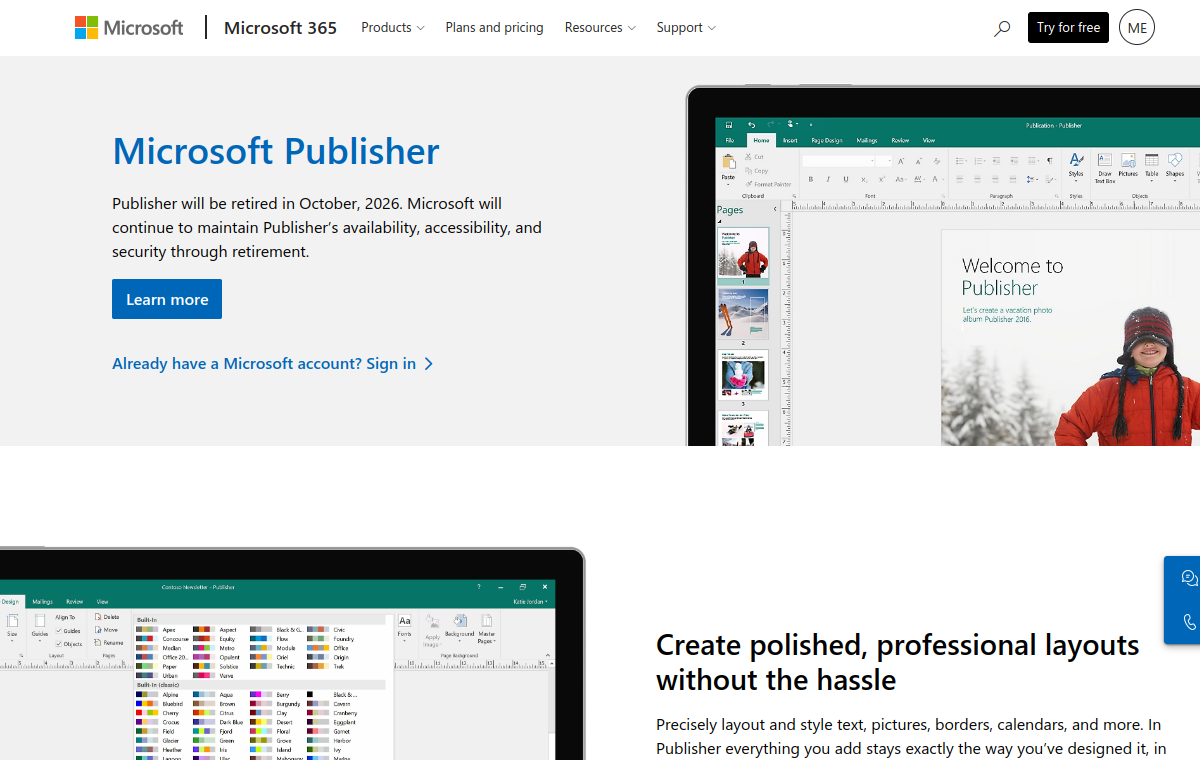
Task: Open the File tab in Publication - Publisher
Action: point(730,140)
